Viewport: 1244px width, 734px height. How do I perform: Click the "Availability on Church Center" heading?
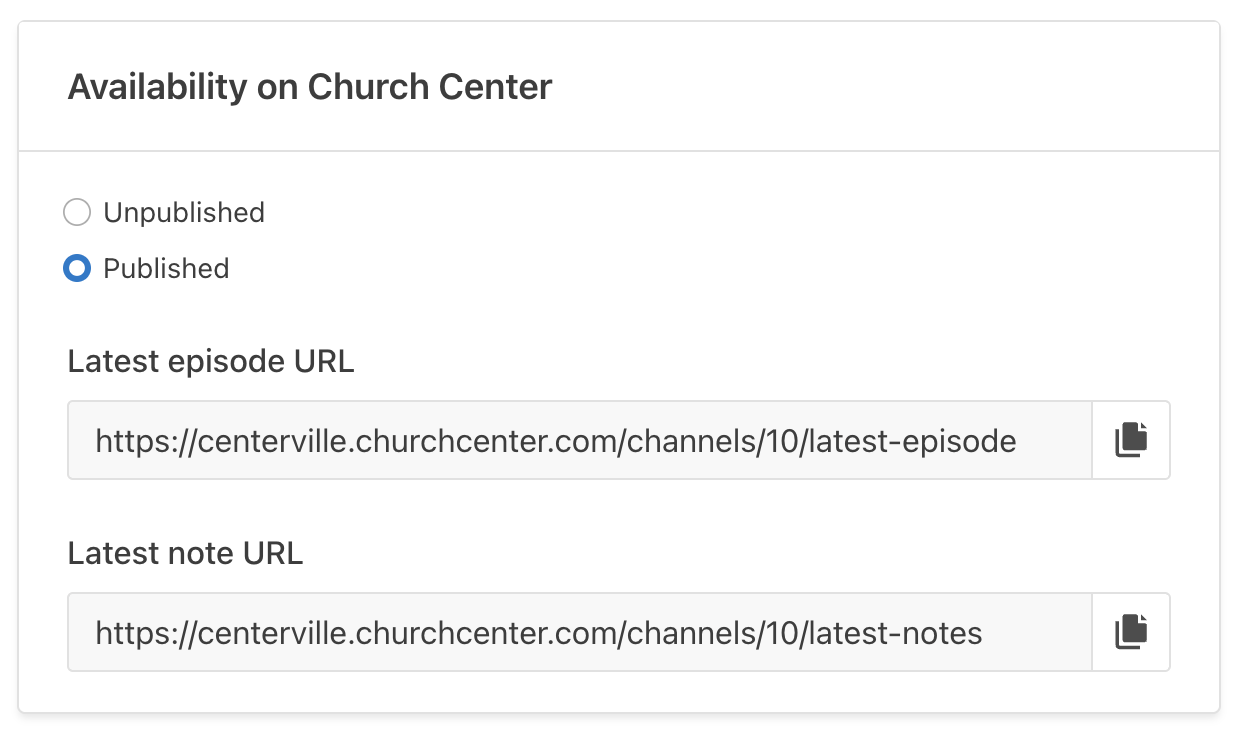[310, 87]
